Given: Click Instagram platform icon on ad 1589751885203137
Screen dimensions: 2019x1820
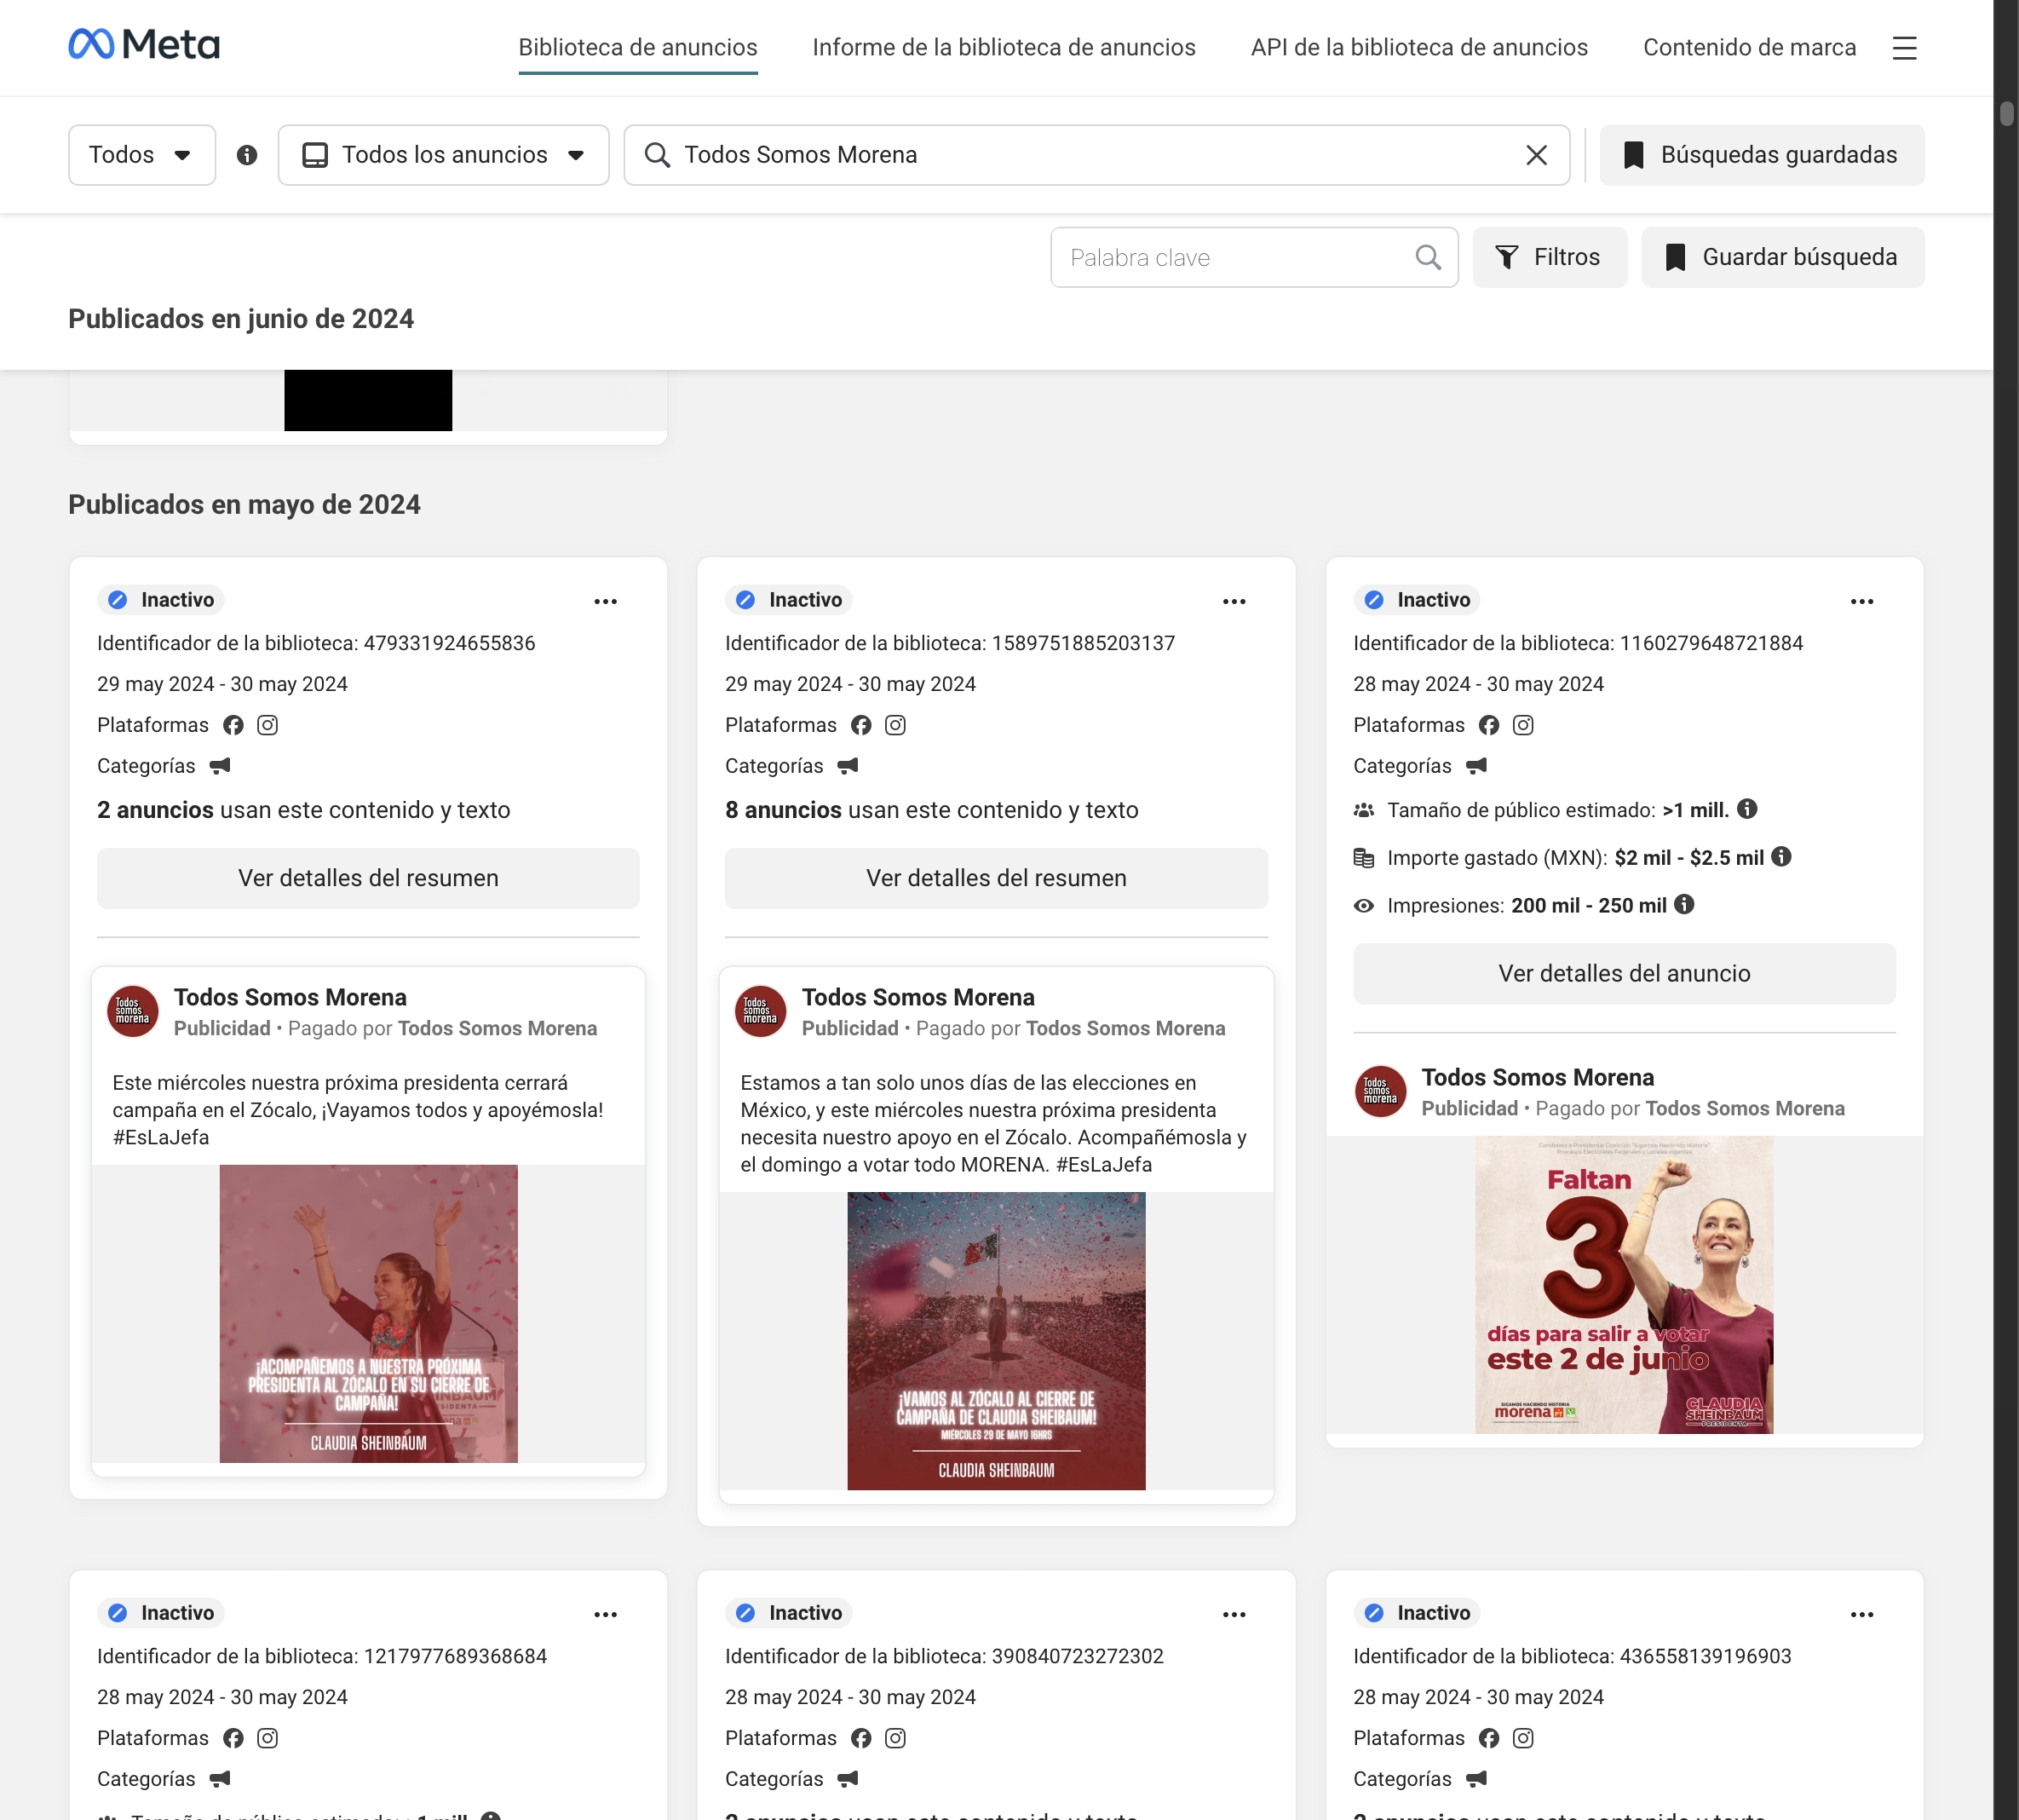Looking at the screenshot, I should [895, 725].
